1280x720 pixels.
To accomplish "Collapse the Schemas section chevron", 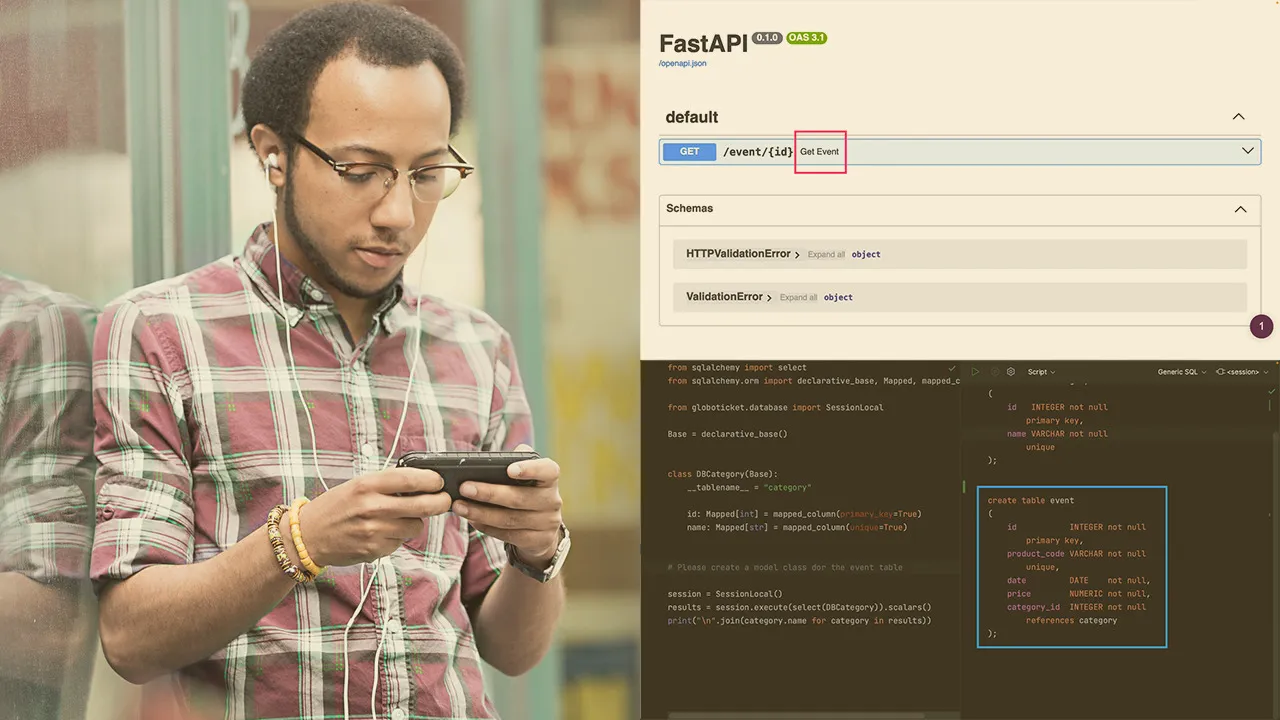I will 1240,209.
